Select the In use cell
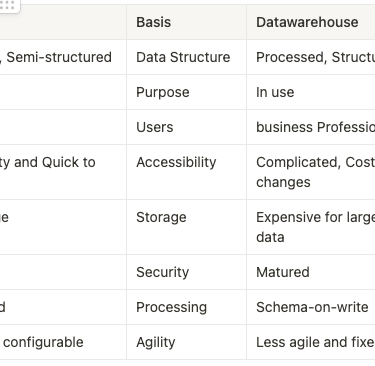Screen dimensions: 375x366 311,92
